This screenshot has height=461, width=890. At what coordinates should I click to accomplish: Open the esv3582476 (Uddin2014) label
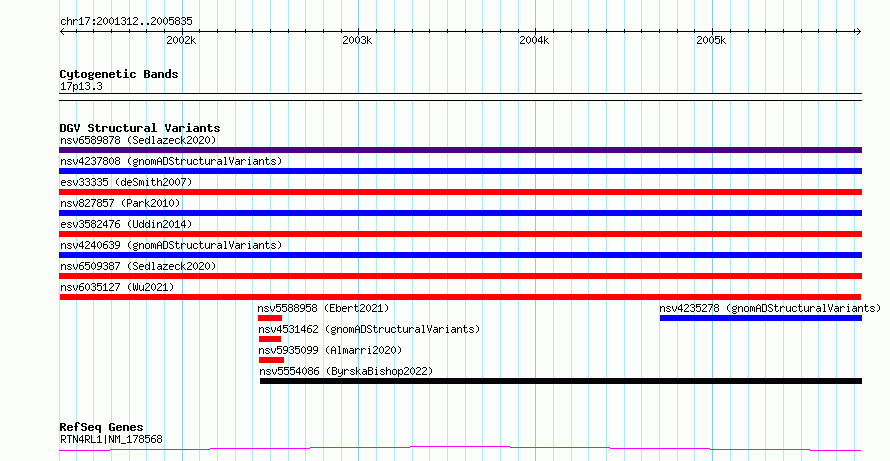coord(126,224)
